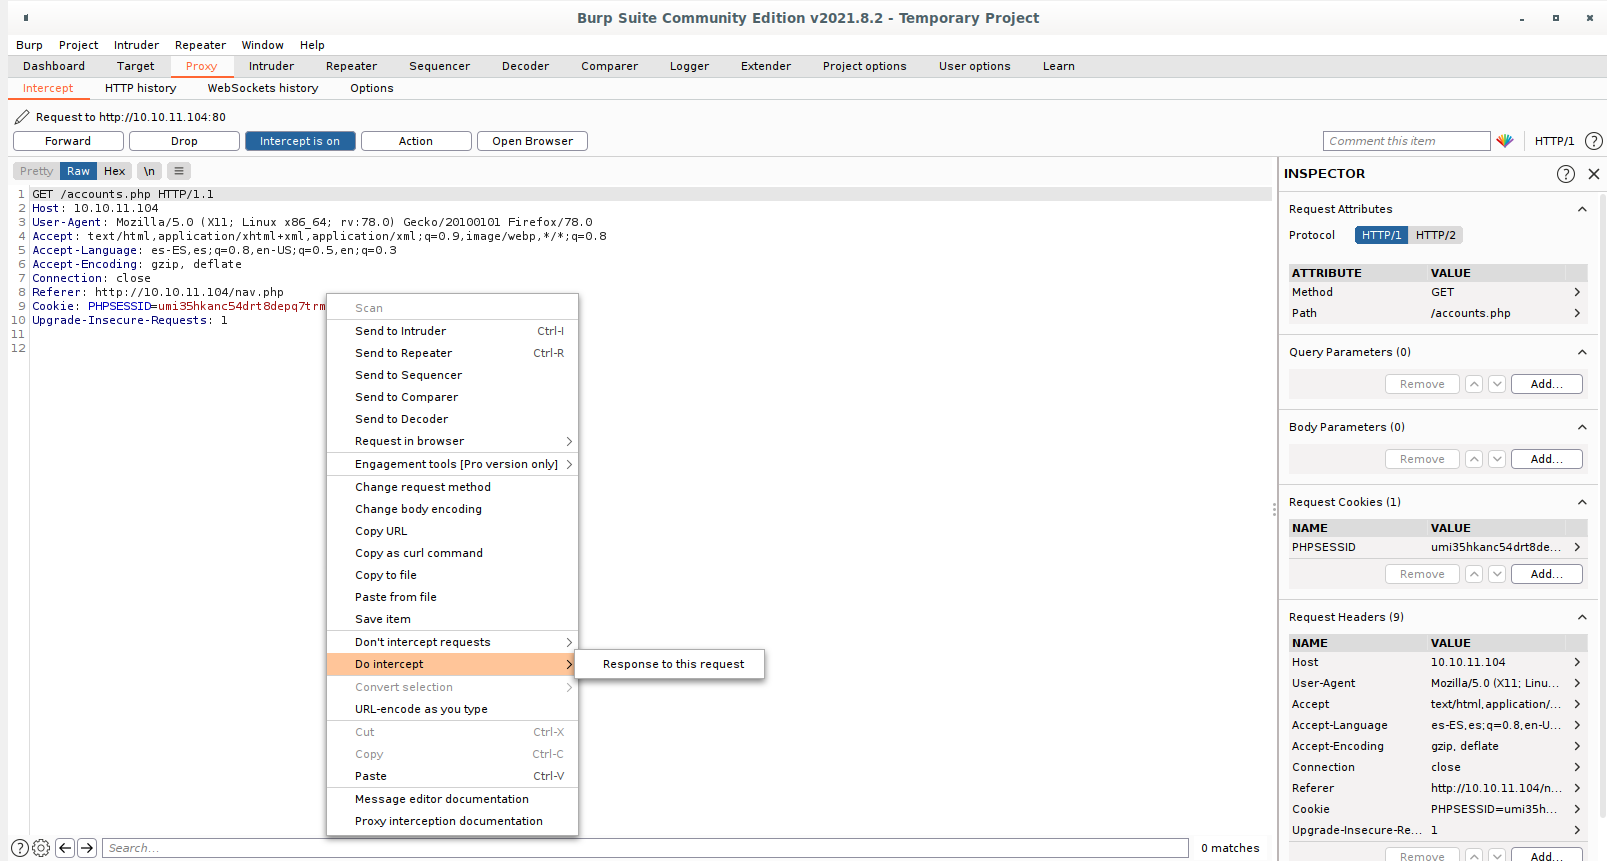Open the Inspector help icon
This screenshot has height=861, width=1607.
(x=1565, y=174)
